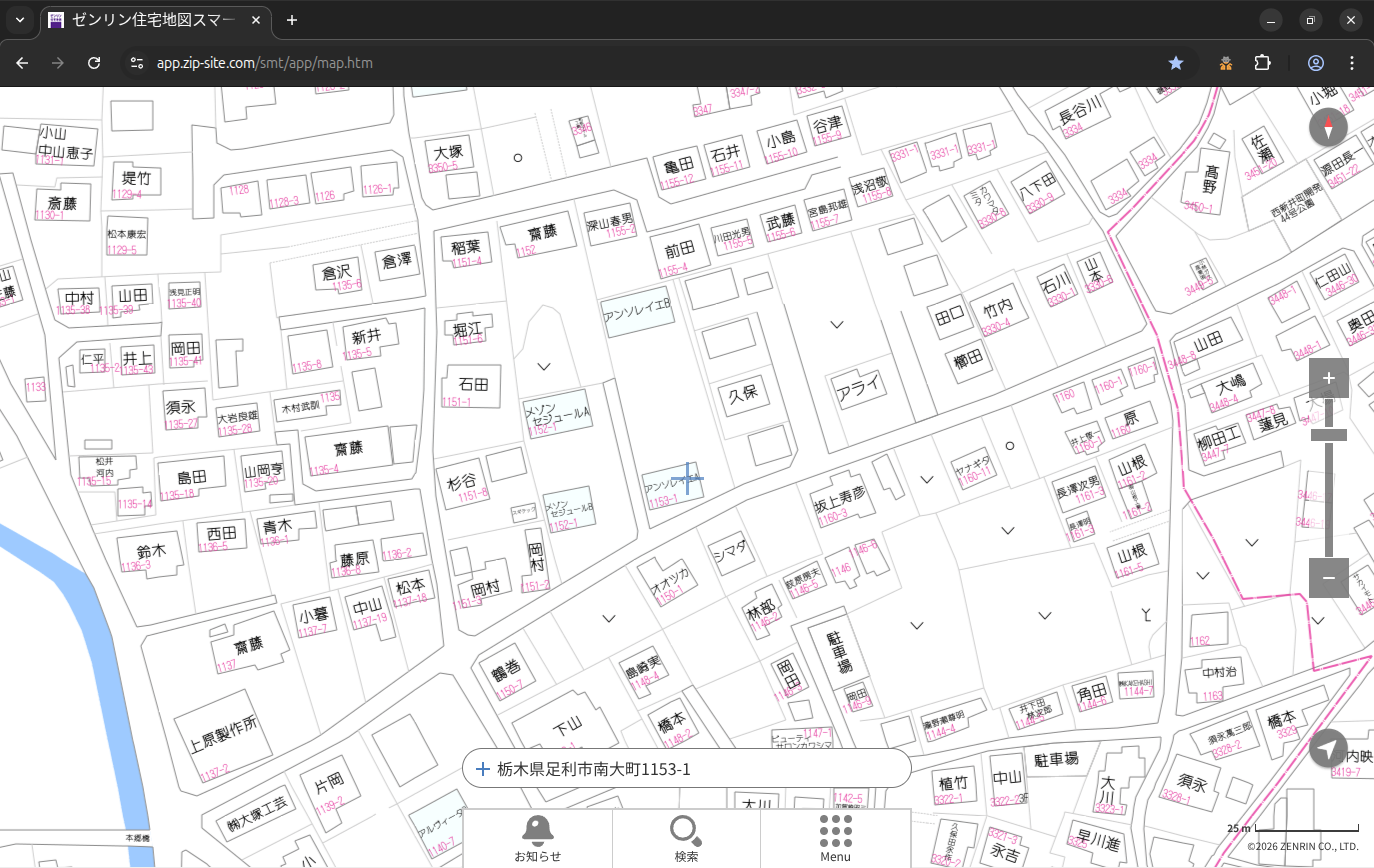Click the current location arrow icon
Image resolution: width=1374 pixels, height=868 pixels.
pyautogui.click(x=1328, y=748)
